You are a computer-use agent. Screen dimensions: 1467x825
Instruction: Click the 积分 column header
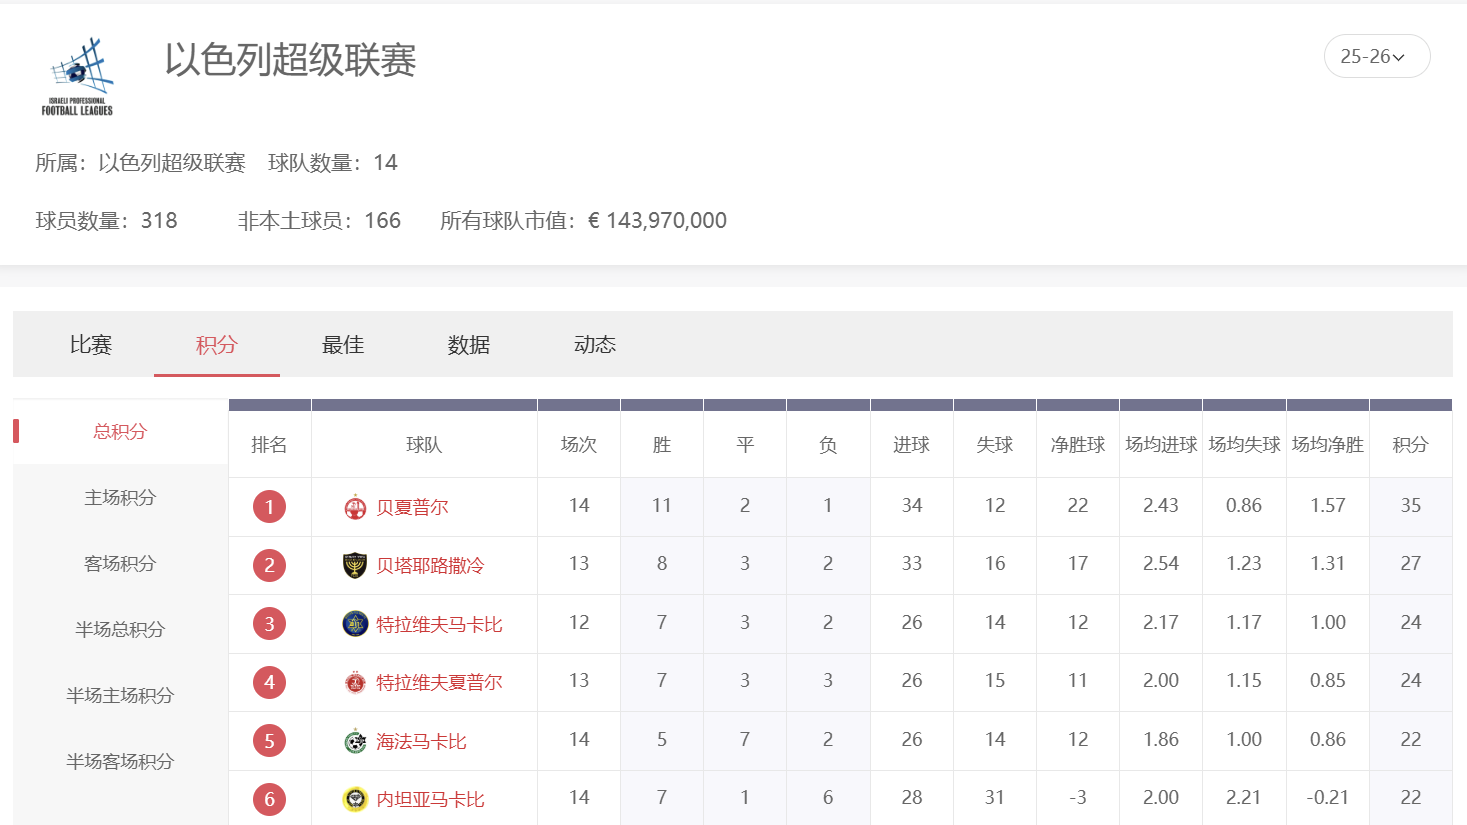pos(1410,446)
